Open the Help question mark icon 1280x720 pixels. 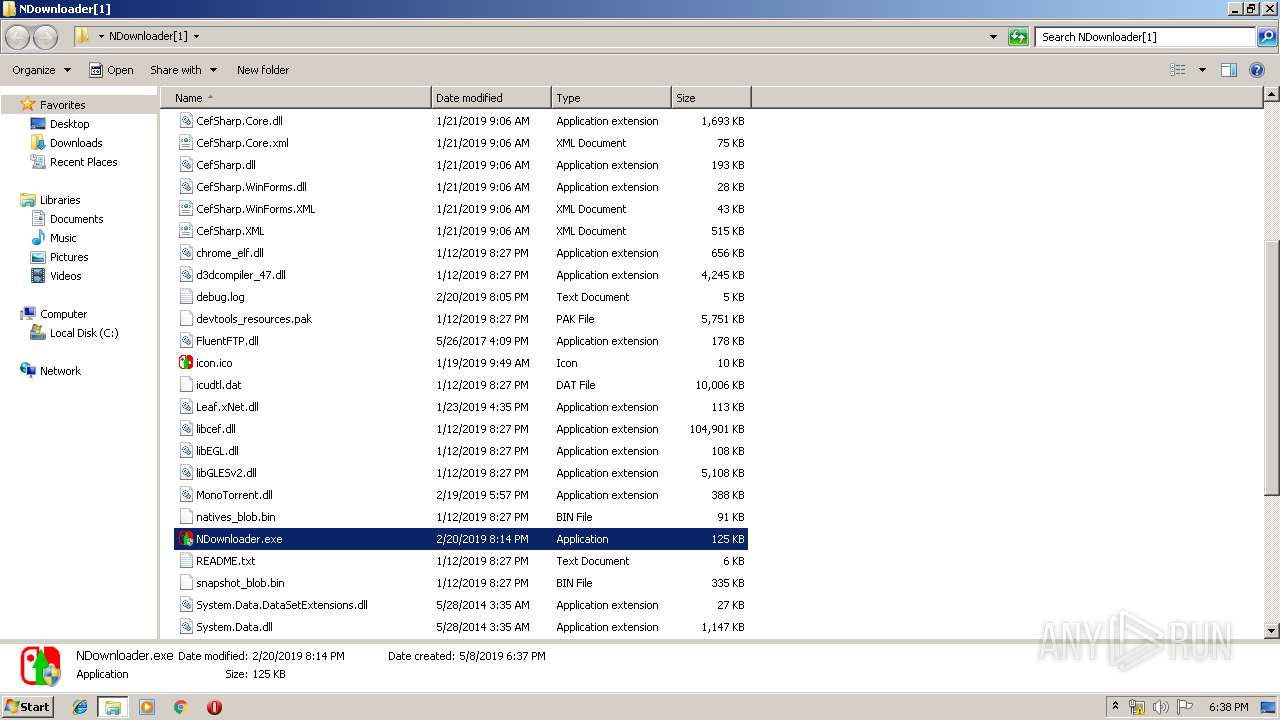(x=1258, y=70)
